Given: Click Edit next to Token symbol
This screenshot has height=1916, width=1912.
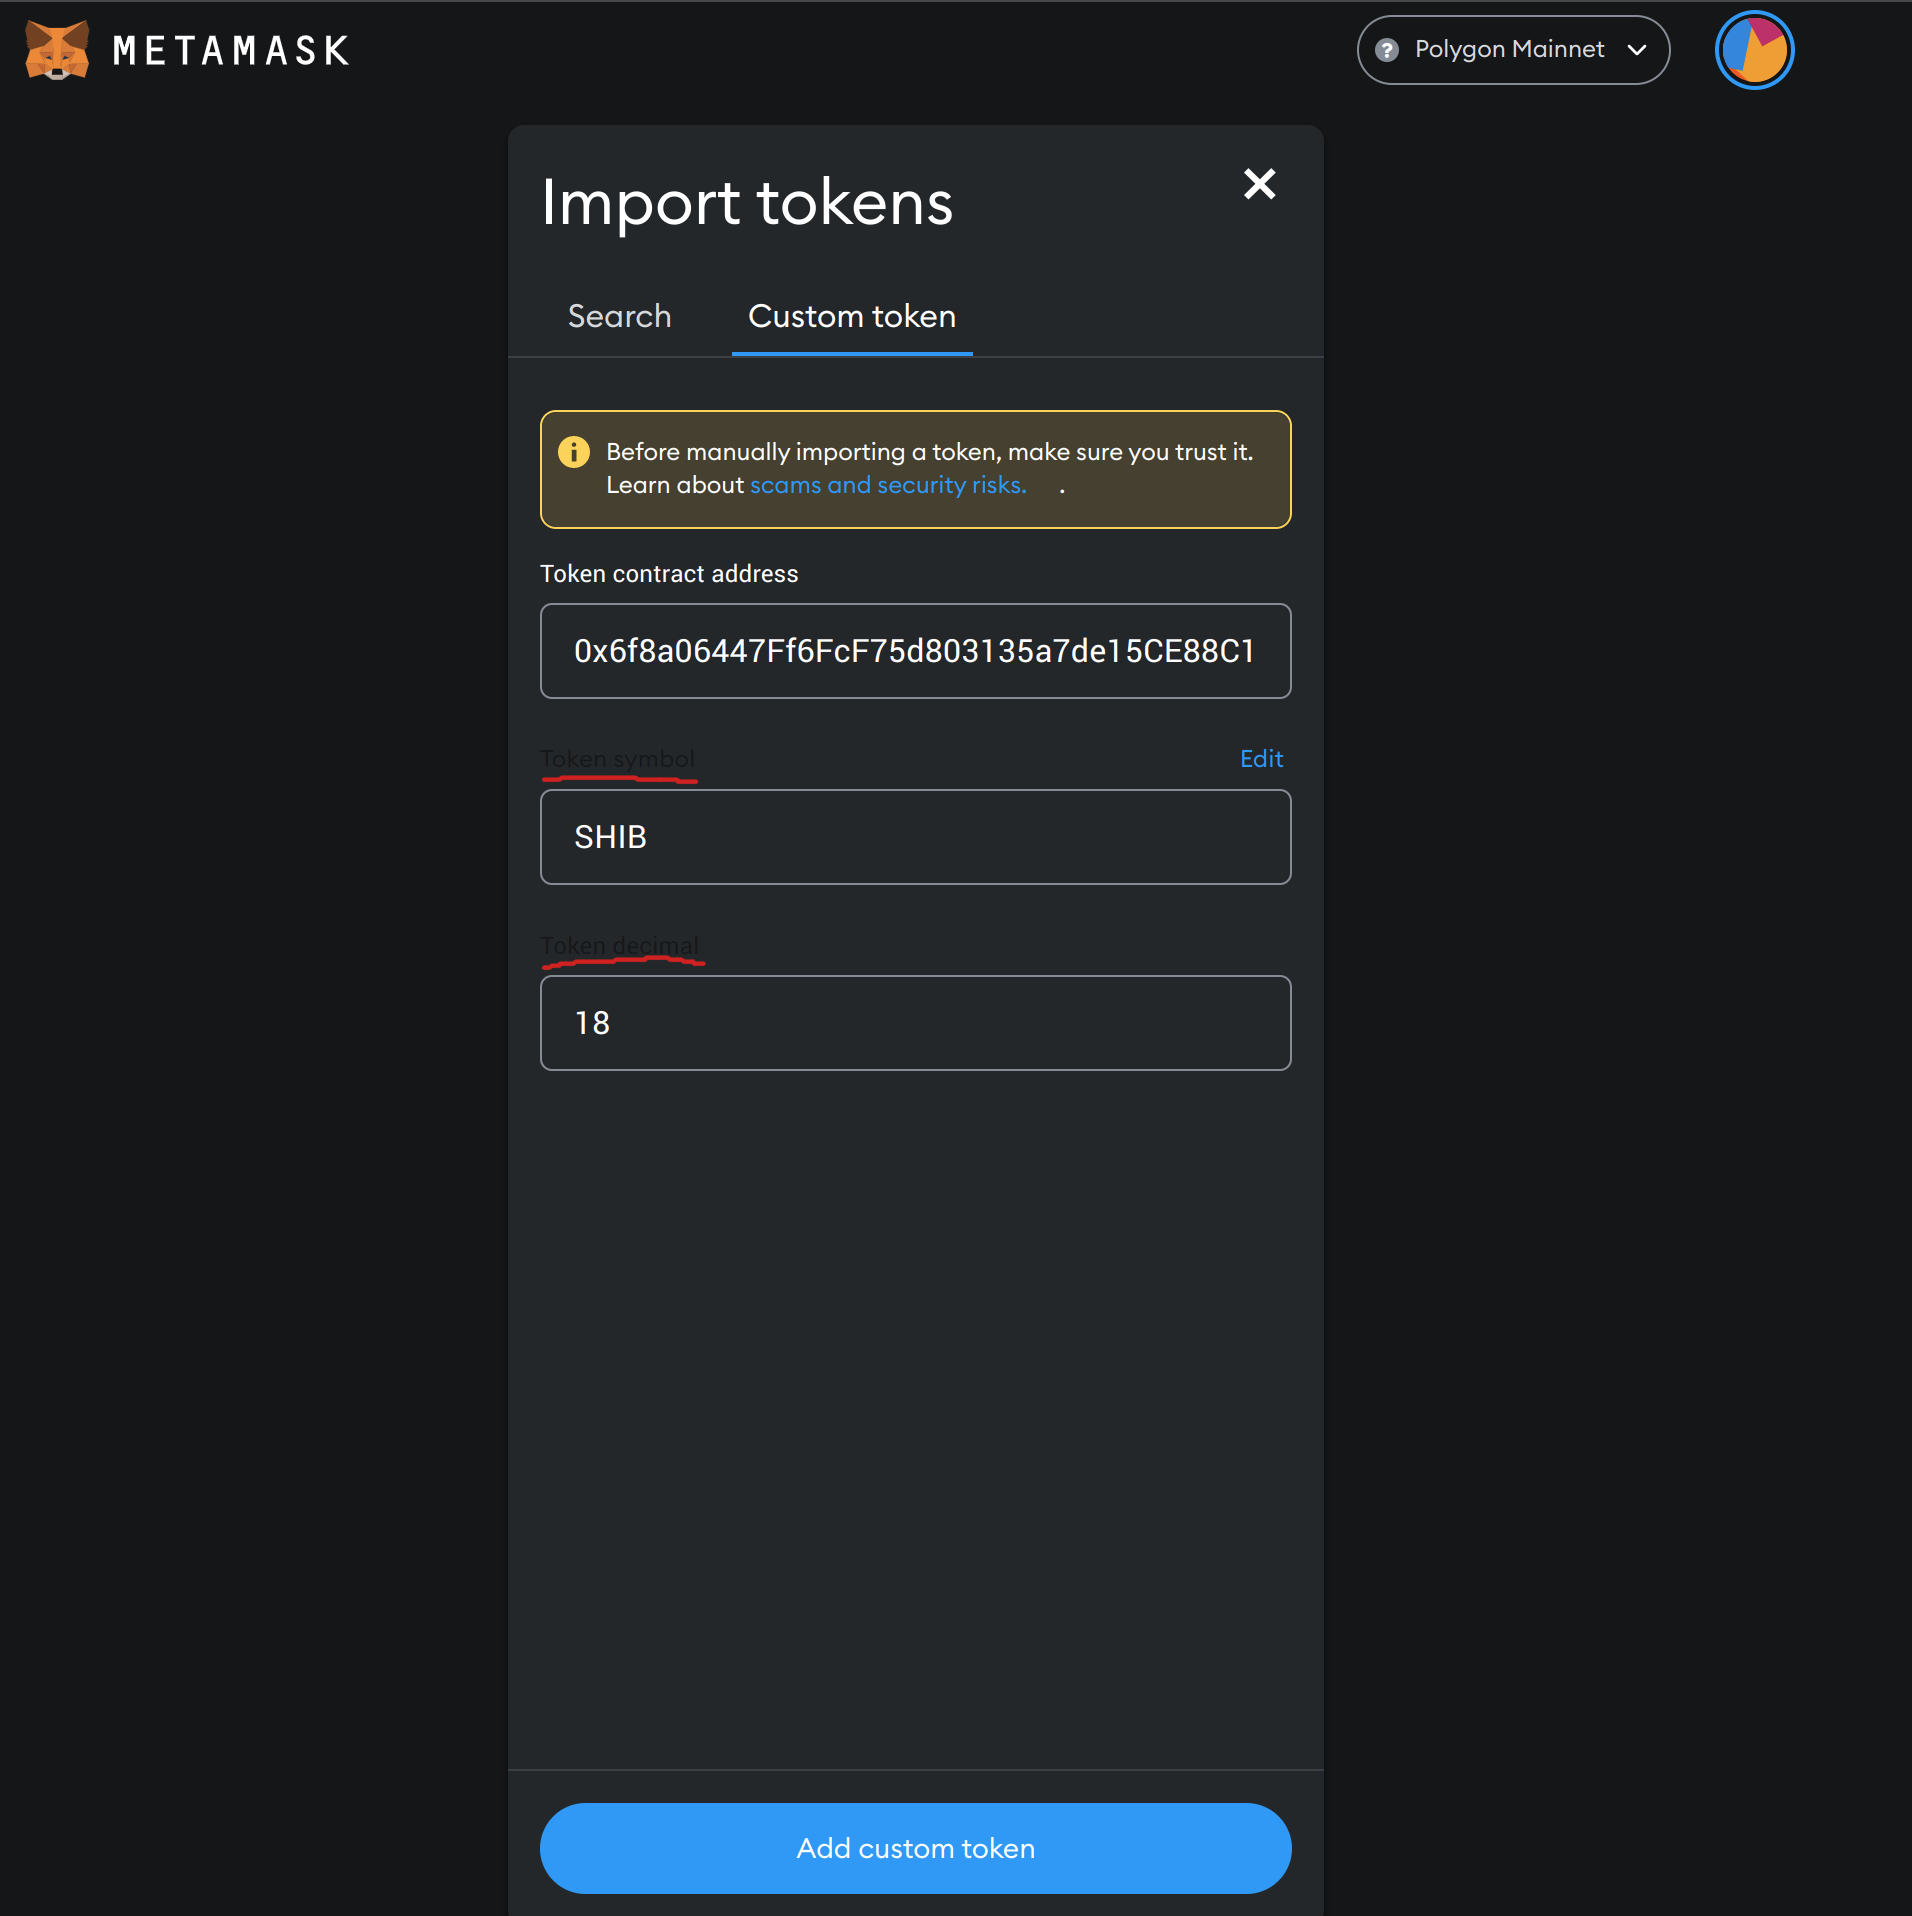Looking at the screenshot, I should pyautogui.click(x=1260, y=759).
